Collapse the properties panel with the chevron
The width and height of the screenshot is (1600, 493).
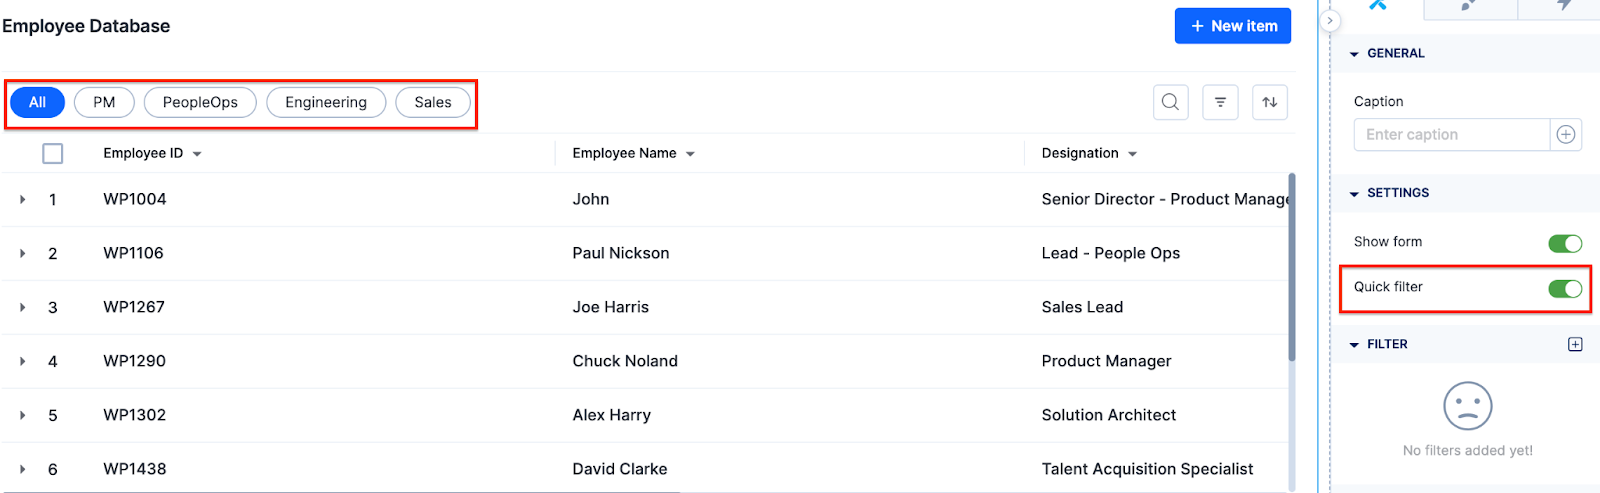pos(1330,20)
